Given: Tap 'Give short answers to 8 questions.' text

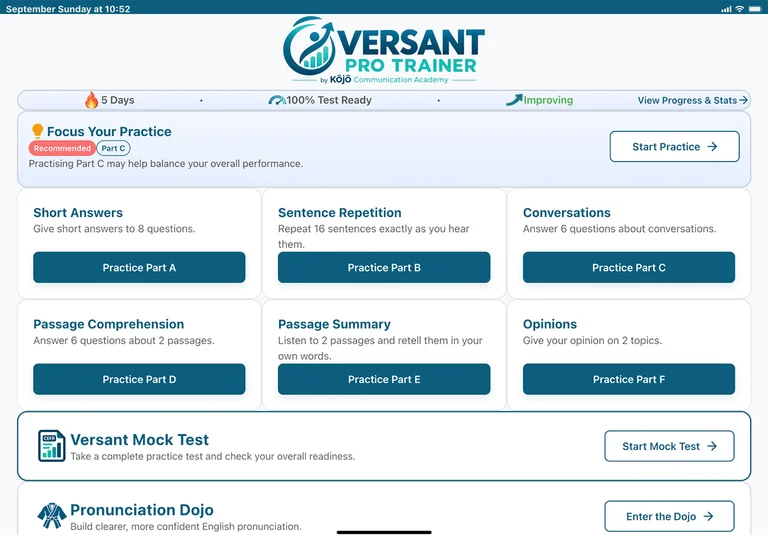Looking at the screenshot, I should coord(114,229).
